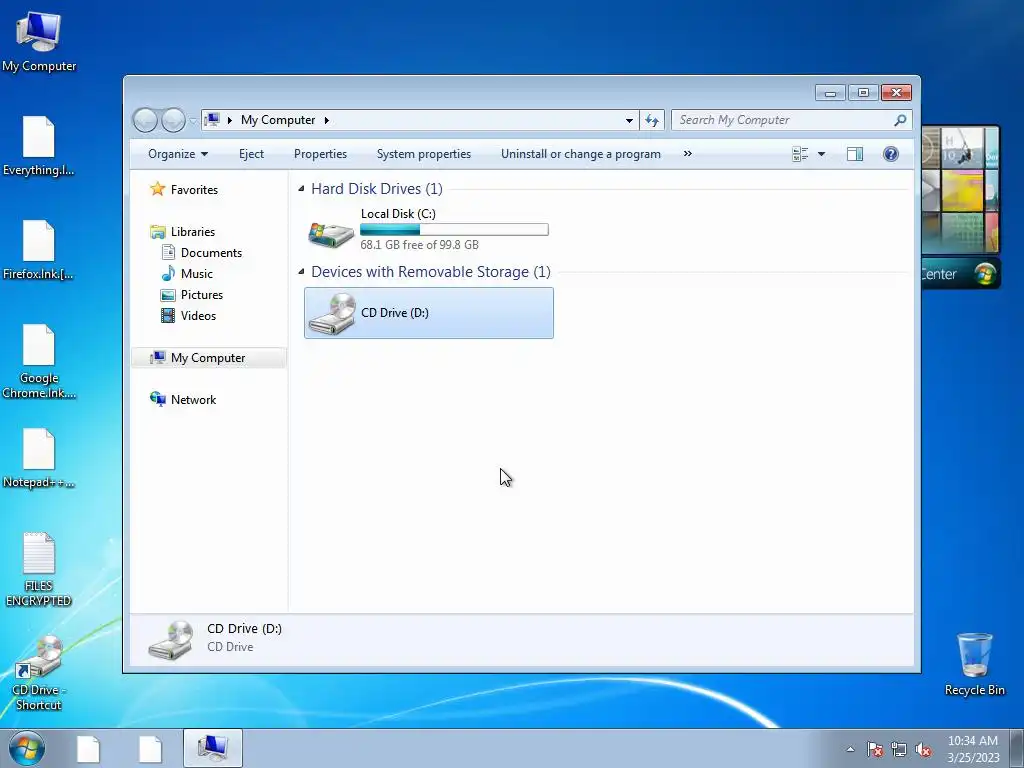Open Videos library
This screenshot has height=768, width=1024.
189,315
